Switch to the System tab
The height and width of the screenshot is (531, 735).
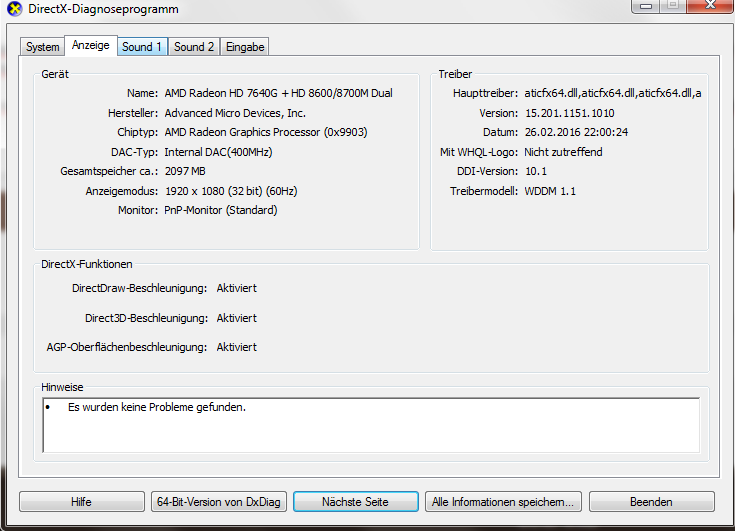pyautogui.click(x=42, y=47)
